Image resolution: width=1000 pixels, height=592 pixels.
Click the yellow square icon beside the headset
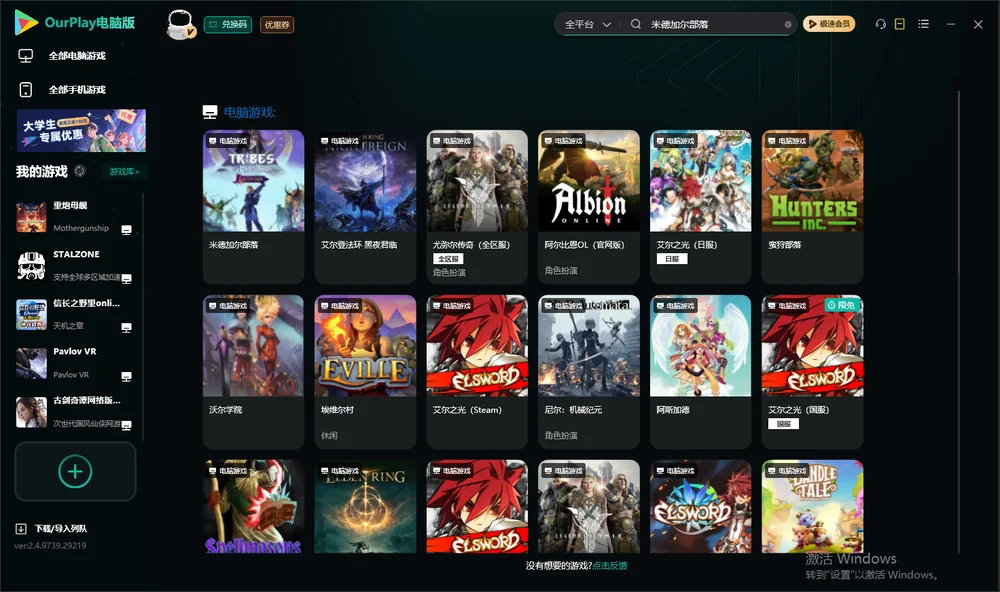tap(900, 24)
